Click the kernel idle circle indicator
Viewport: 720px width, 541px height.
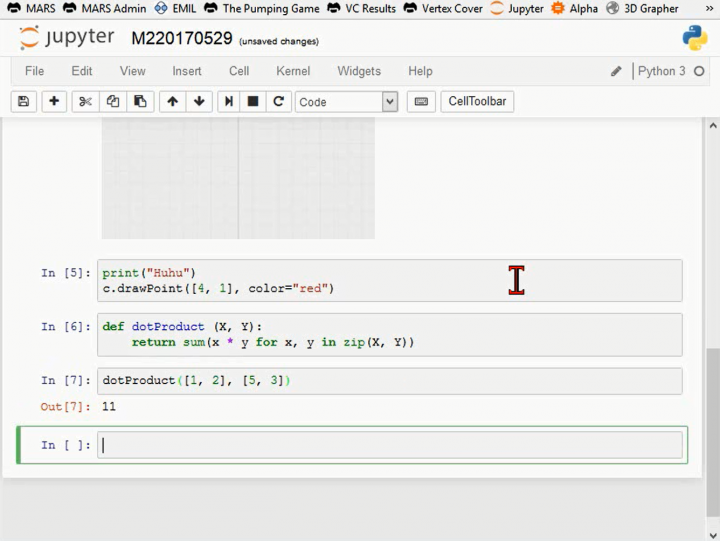point(699,71)
